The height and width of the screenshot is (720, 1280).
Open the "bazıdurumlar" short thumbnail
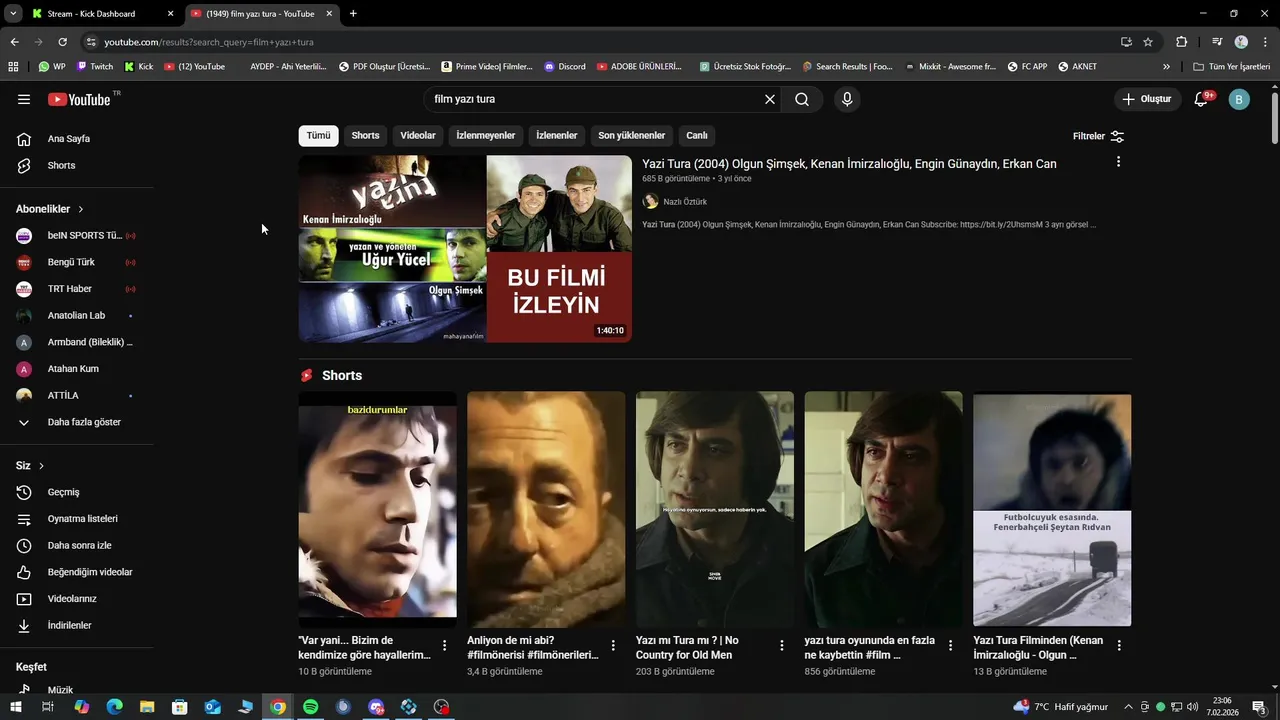(377, 510)
